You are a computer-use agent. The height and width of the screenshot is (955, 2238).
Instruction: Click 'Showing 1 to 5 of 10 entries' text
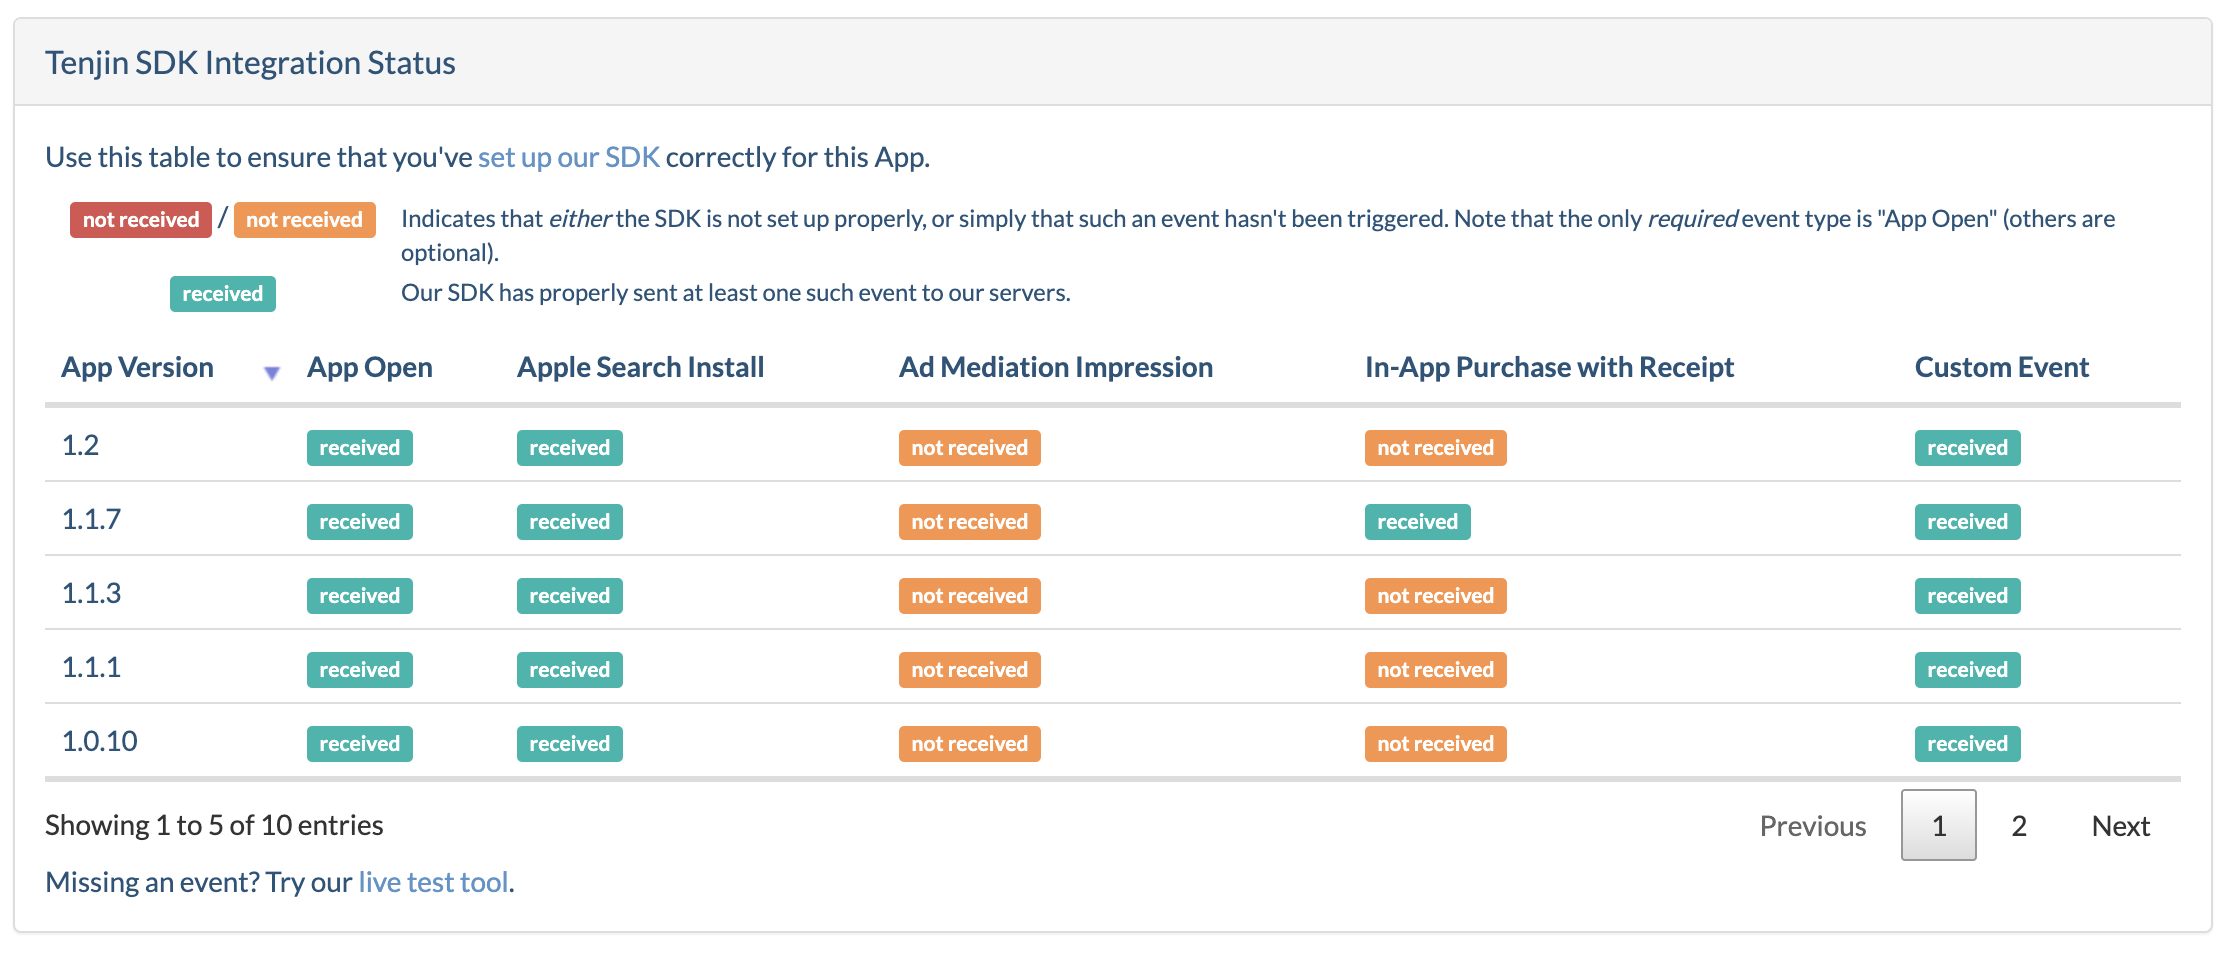click(214, 825)
